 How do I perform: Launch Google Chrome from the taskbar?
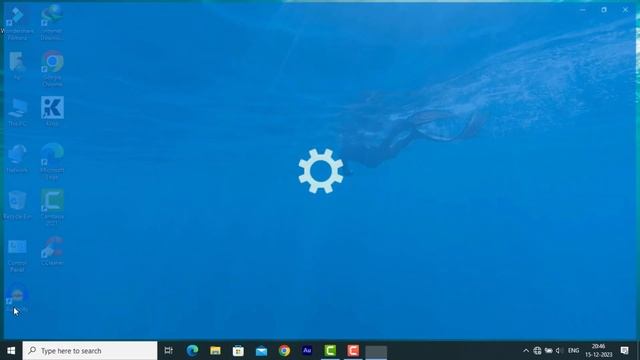click(284, 351)
